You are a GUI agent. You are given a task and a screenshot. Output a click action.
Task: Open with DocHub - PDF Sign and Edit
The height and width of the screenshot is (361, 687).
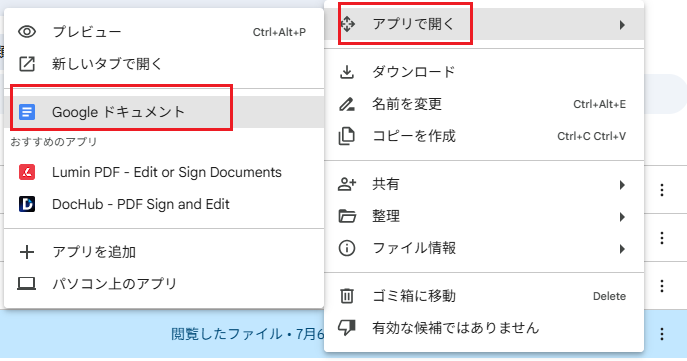click(x=164, y=204)
